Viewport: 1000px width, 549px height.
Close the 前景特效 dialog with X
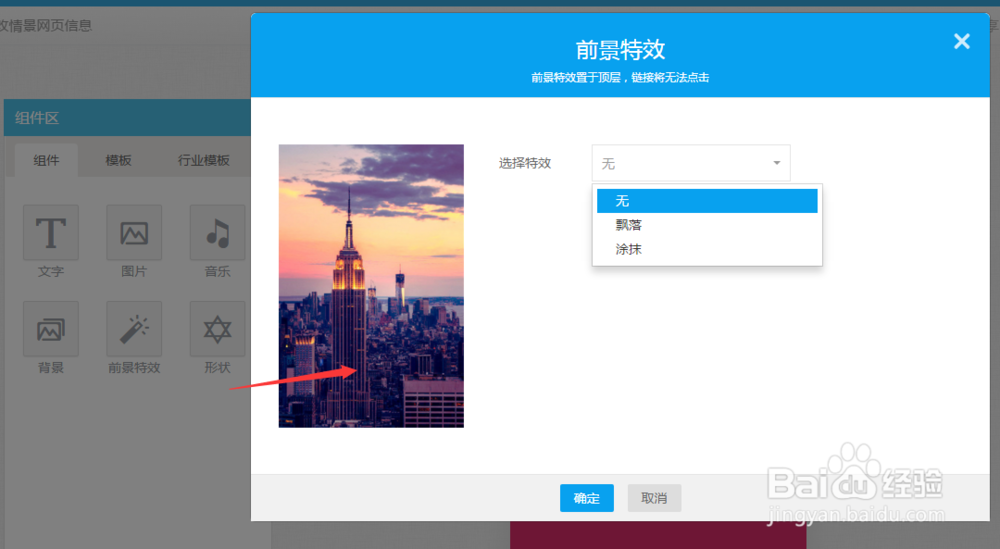(962, 41)
